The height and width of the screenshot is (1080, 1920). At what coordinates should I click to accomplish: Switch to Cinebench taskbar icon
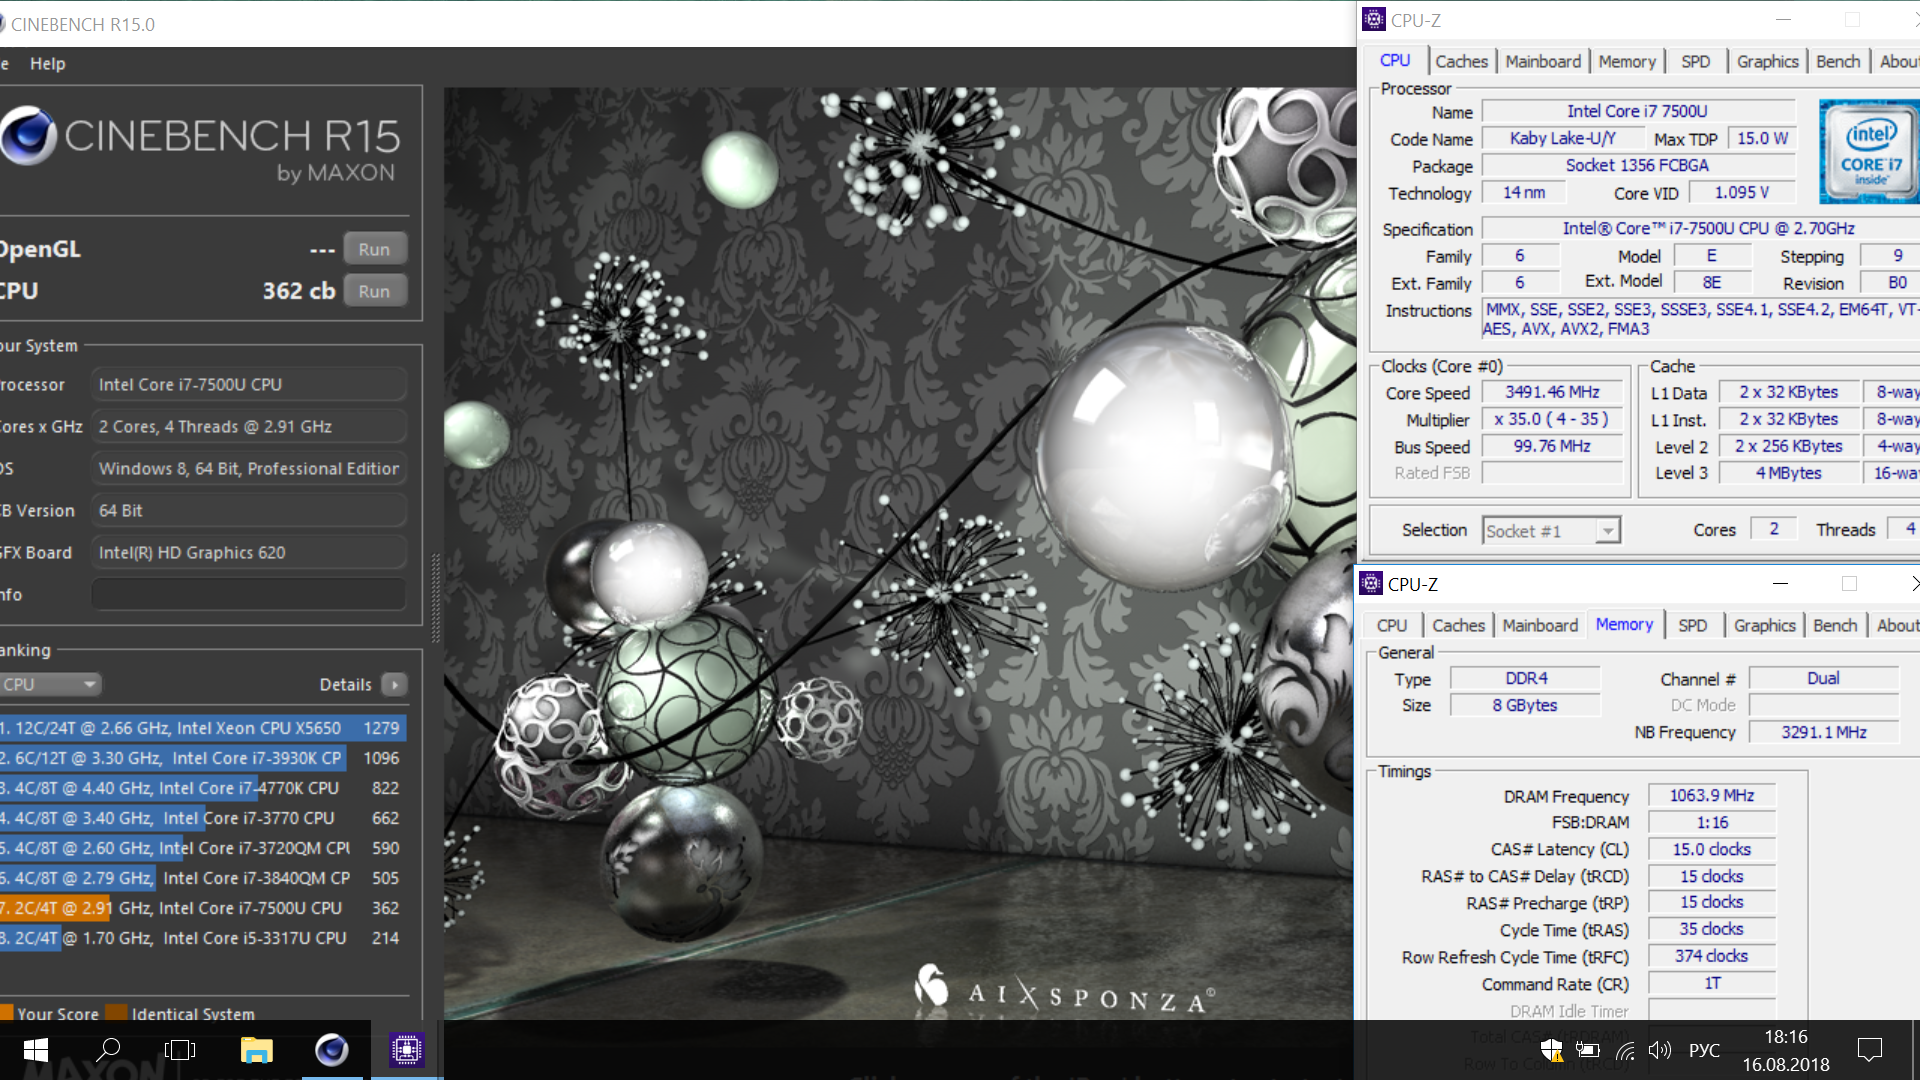(x=331, y=1050)
